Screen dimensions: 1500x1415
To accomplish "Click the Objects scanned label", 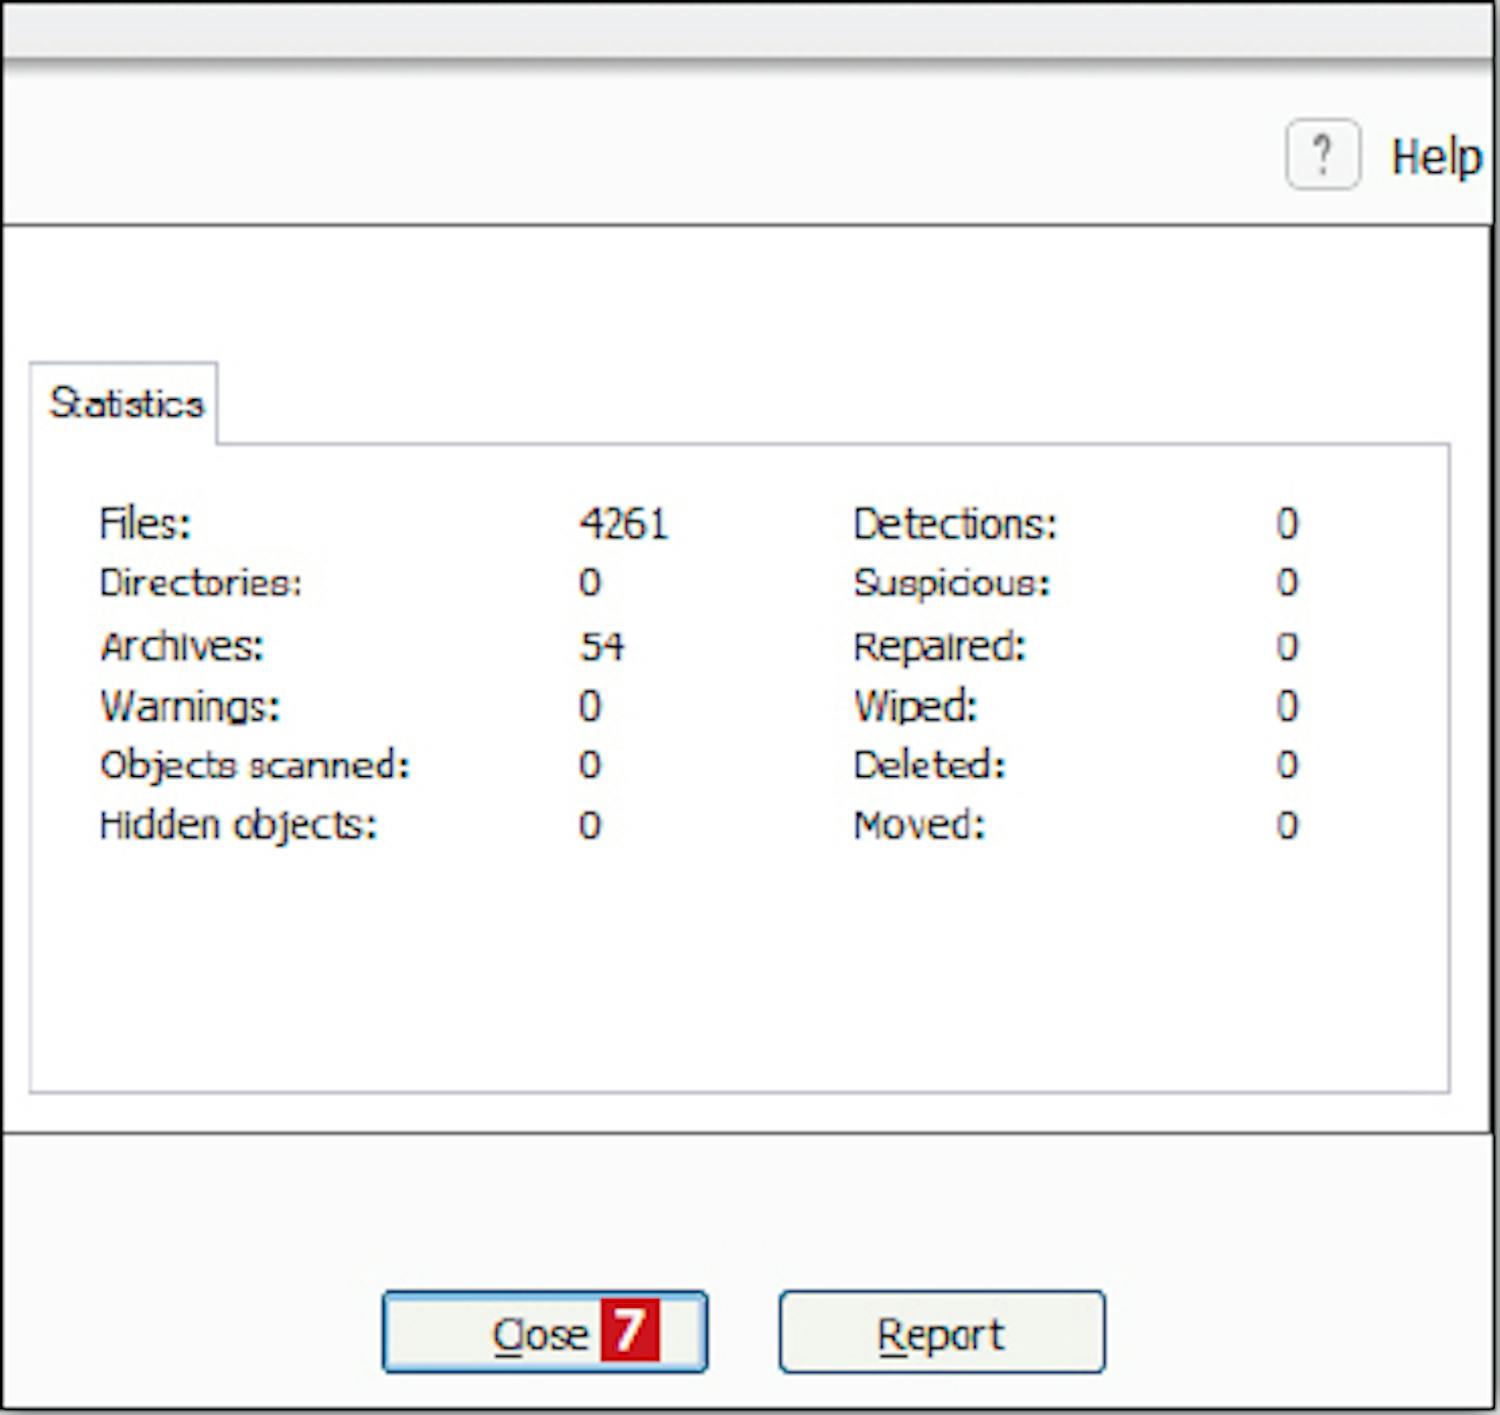I will (255, 765).
